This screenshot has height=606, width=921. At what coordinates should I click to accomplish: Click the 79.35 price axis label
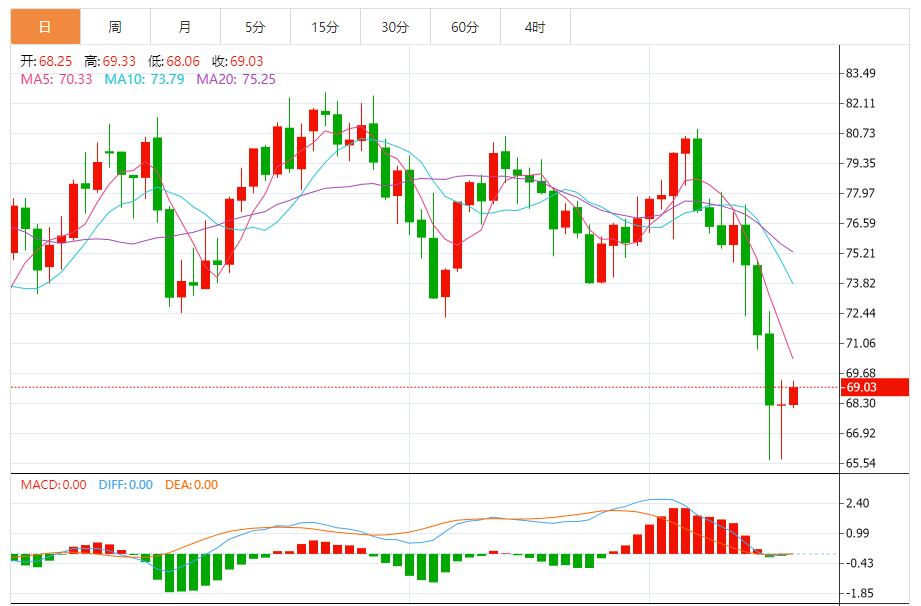861,163
